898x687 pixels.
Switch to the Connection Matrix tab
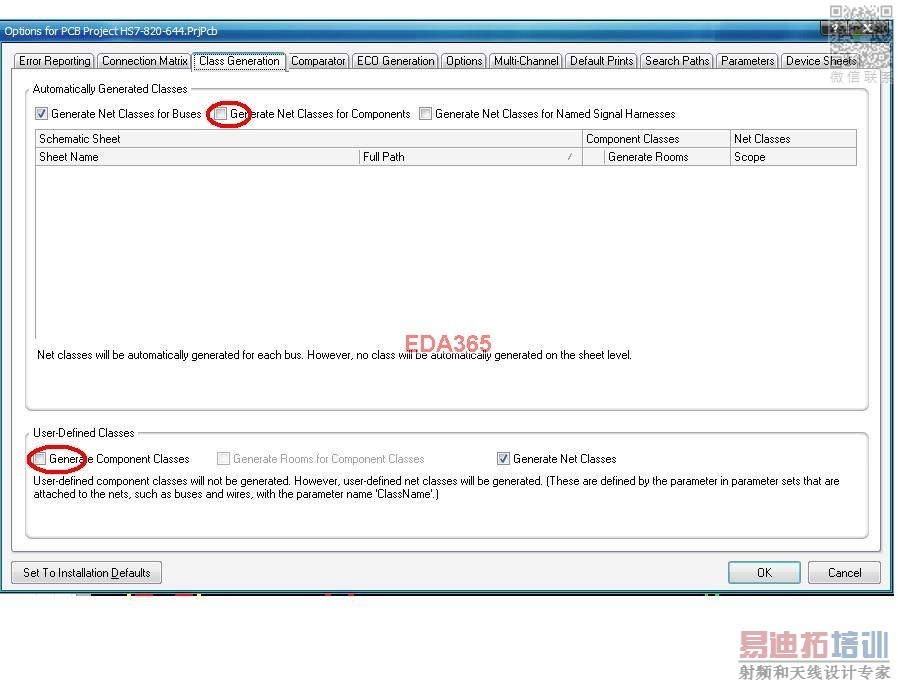144,61
